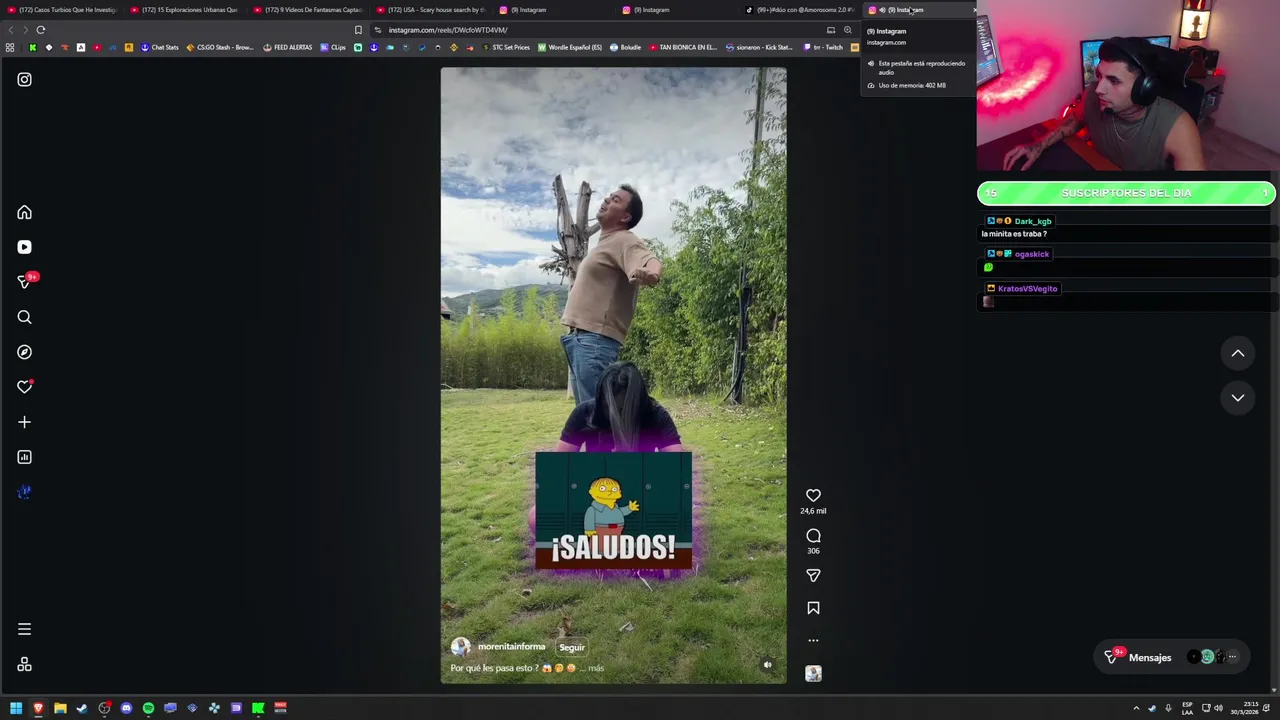Unmute the reel with the speaker button
Image resolution: width=1280 pixels, height=720 pixels.
pyautogui.click(x=767, y=665)
